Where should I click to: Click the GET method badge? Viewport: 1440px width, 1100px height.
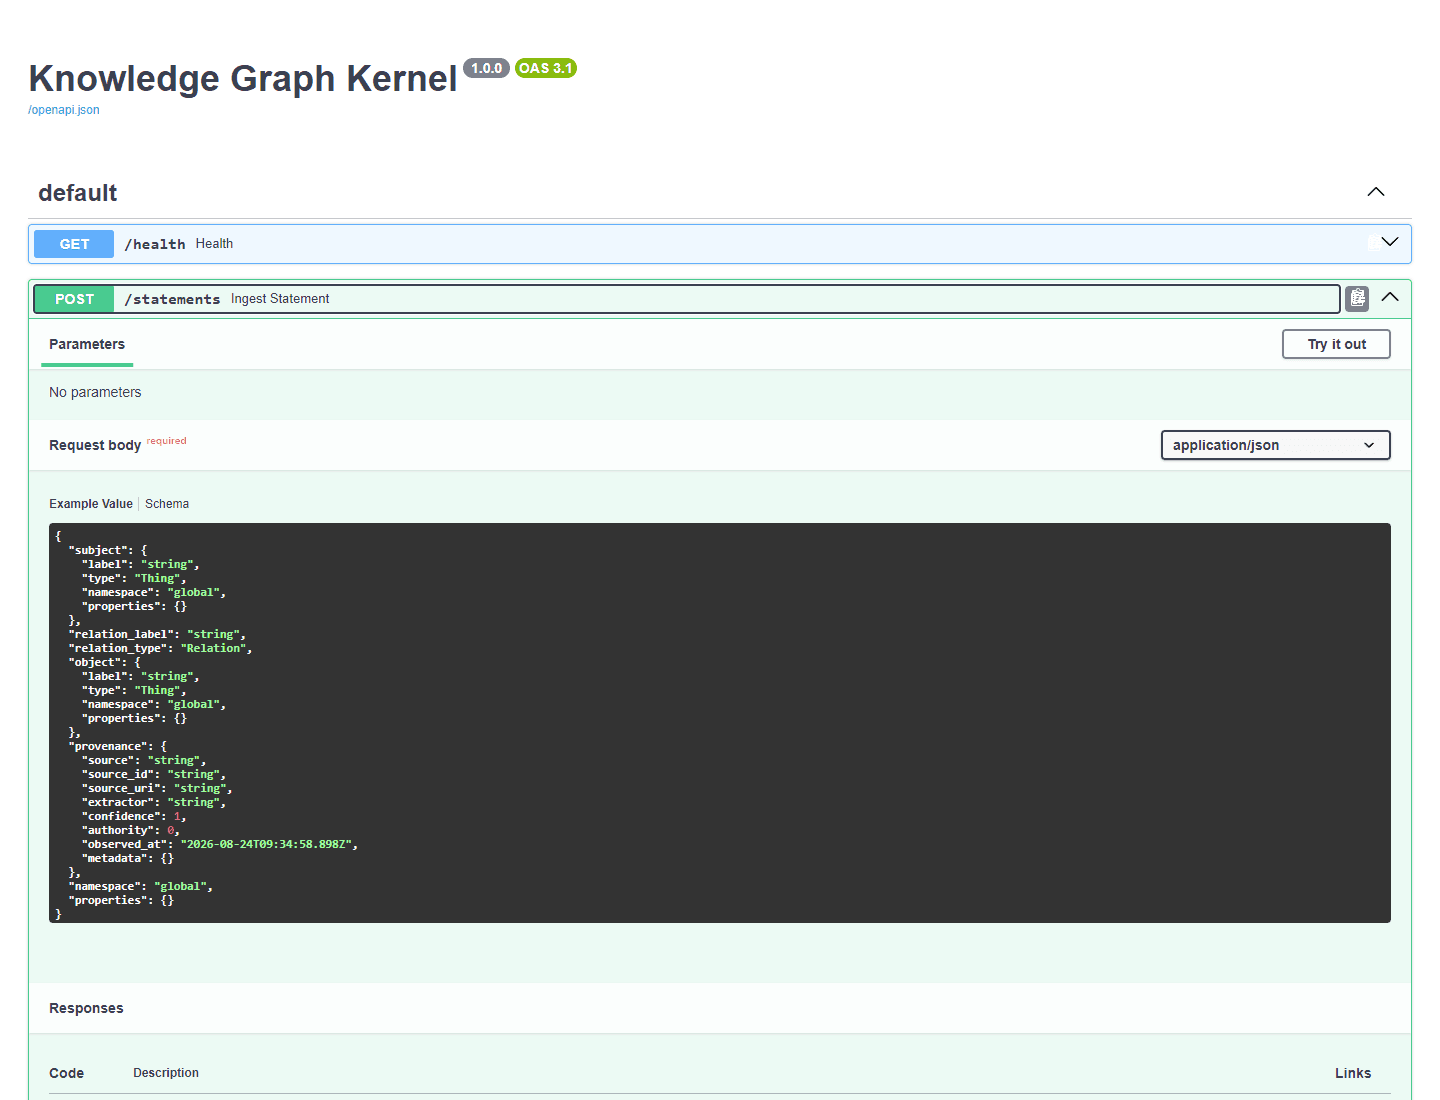click(x=74, y=244)
